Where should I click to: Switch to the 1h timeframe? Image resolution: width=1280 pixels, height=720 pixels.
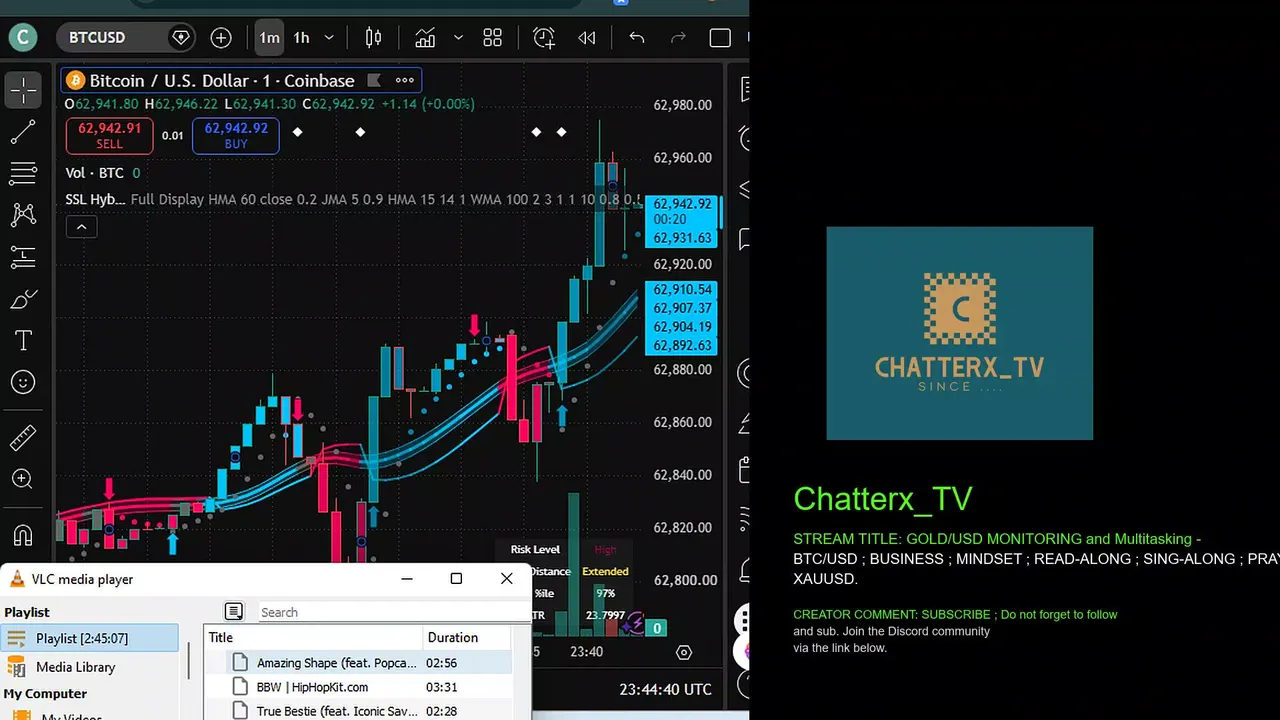[301, 38]
